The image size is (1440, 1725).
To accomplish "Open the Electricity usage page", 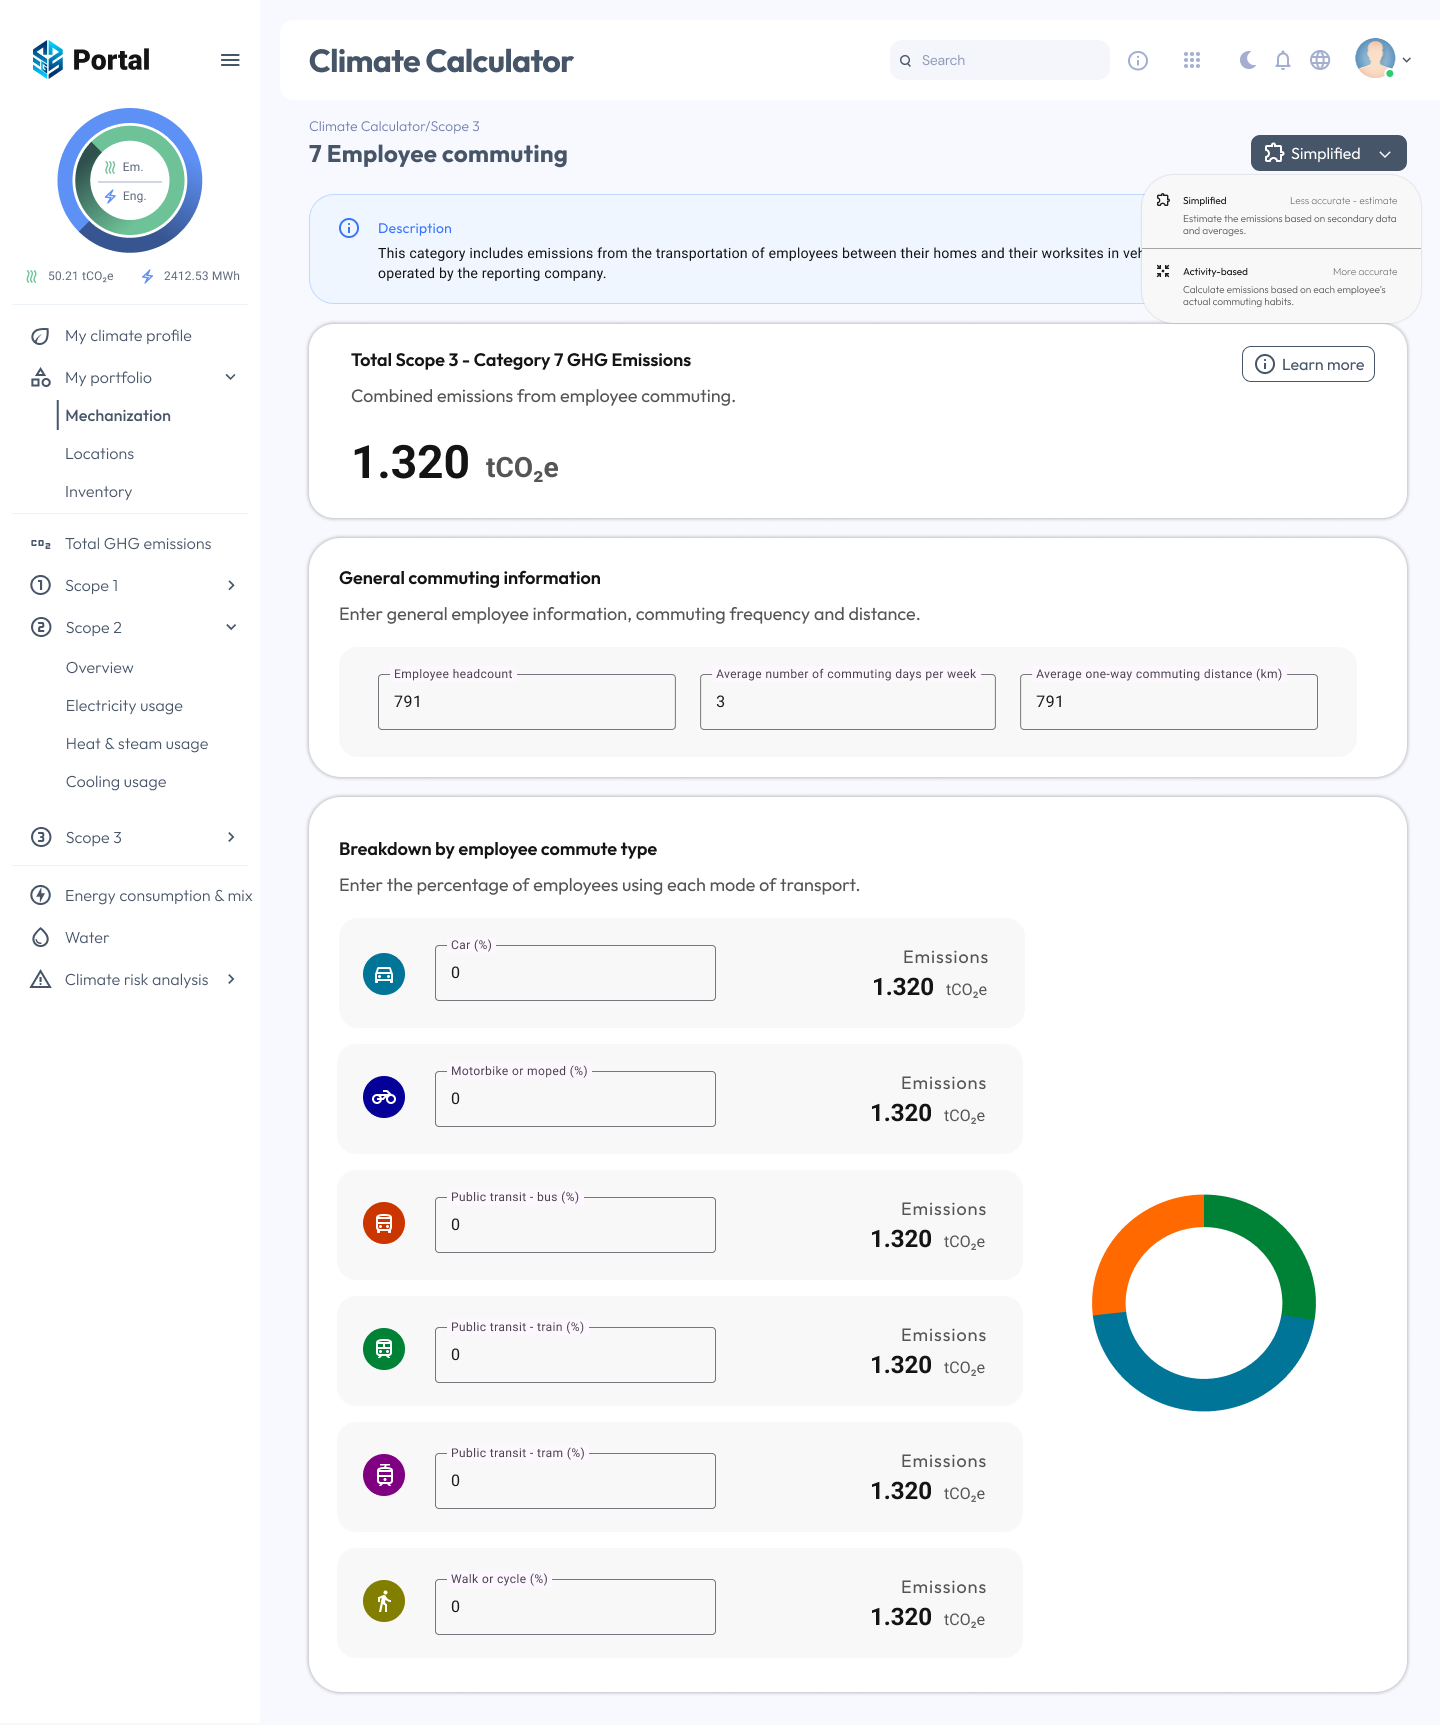I will coord(124,706).
